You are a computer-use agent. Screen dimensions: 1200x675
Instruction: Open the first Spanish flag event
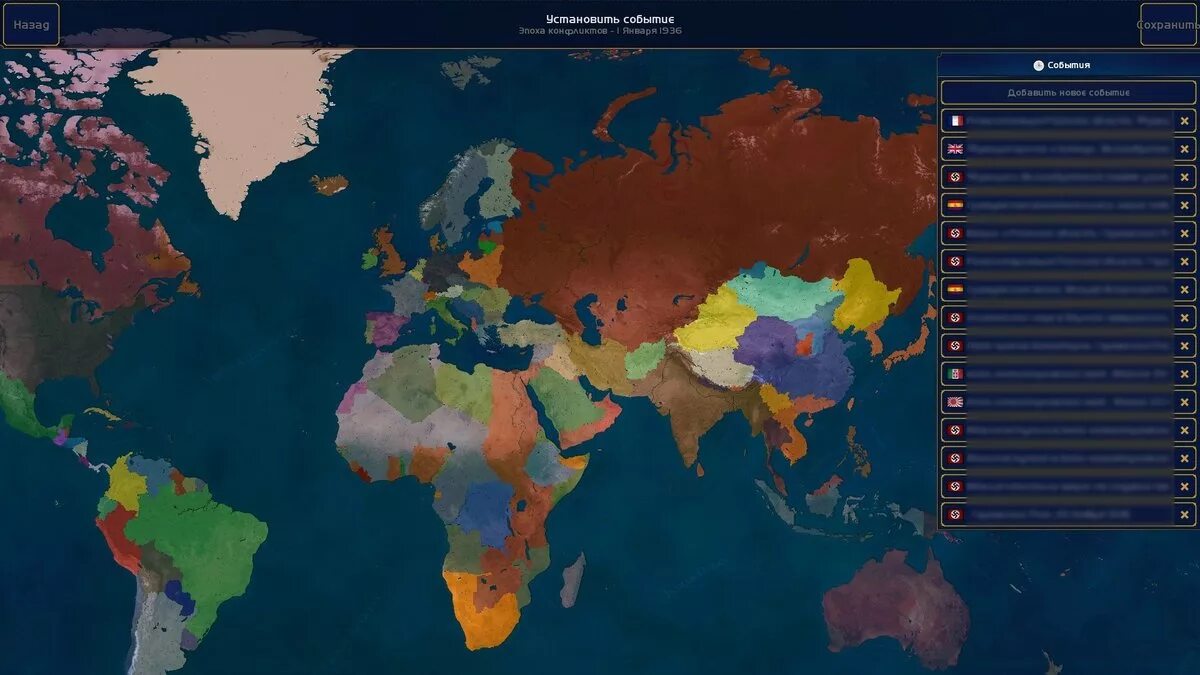click(1057, 205)
